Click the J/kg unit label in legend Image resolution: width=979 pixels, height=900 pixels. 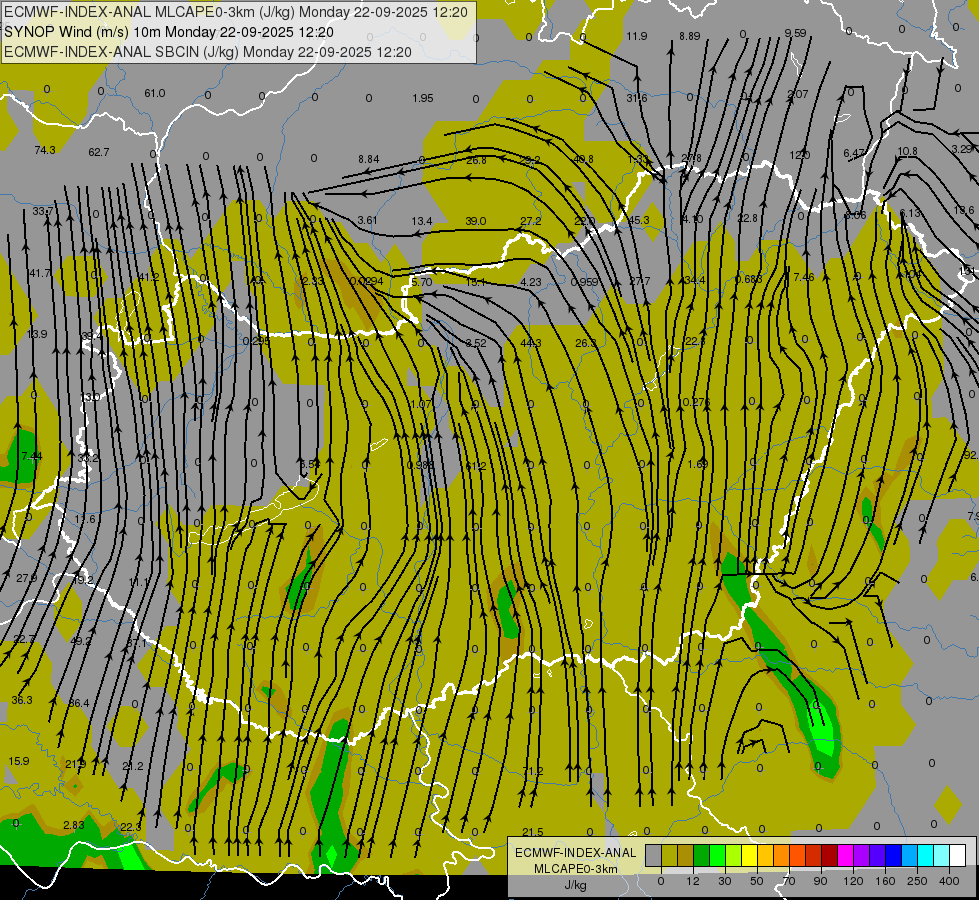[575, 884]
